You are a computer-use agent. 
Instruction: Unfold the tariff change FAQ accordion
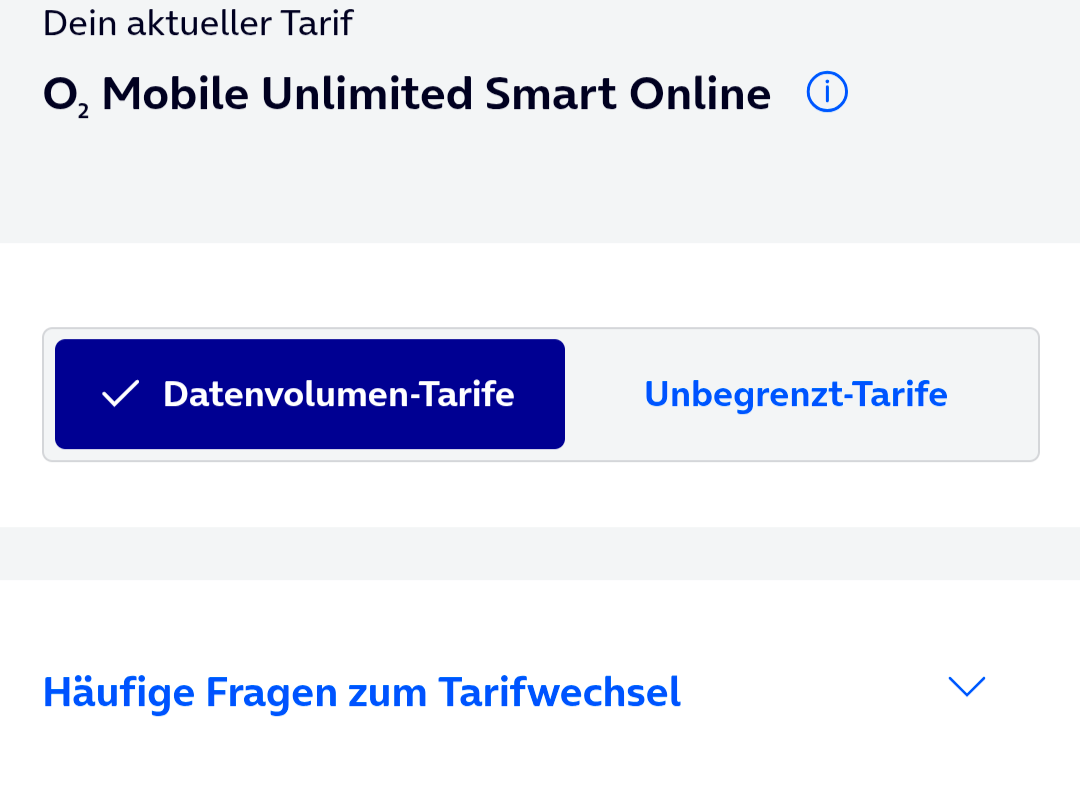click(x=514, y=692)
